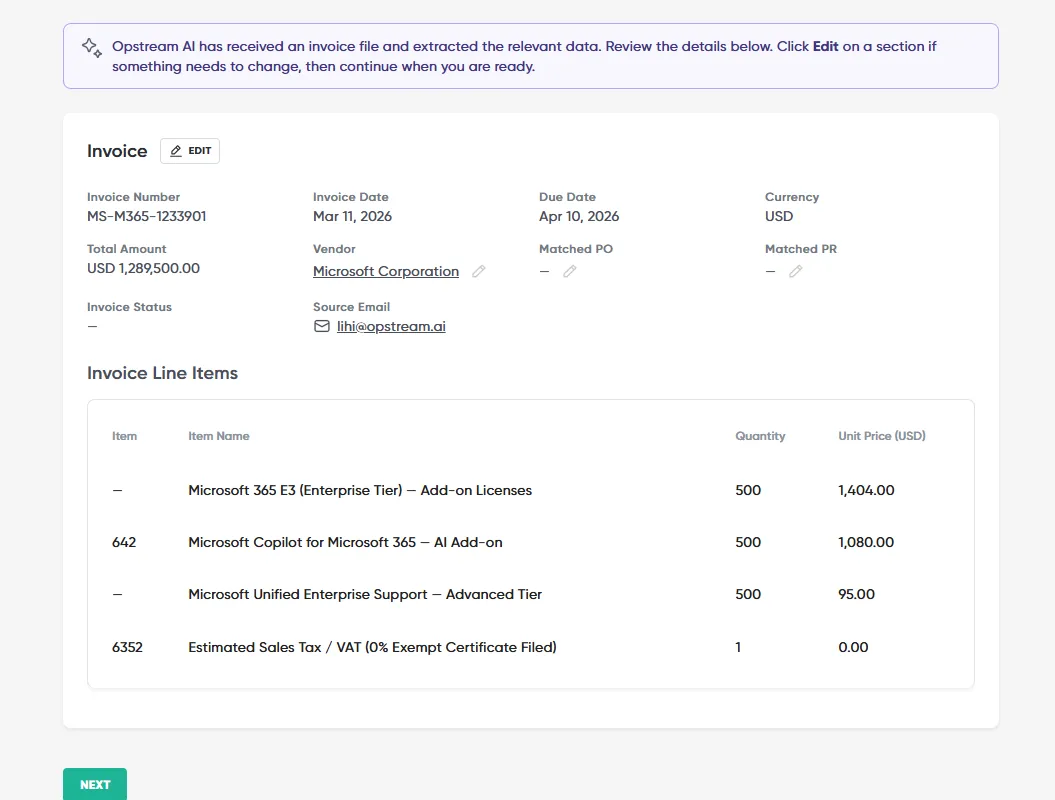This screenshot has width=1055, height=800.
Task: Click the envelope icon by Source Email
Action: [322, 326]
